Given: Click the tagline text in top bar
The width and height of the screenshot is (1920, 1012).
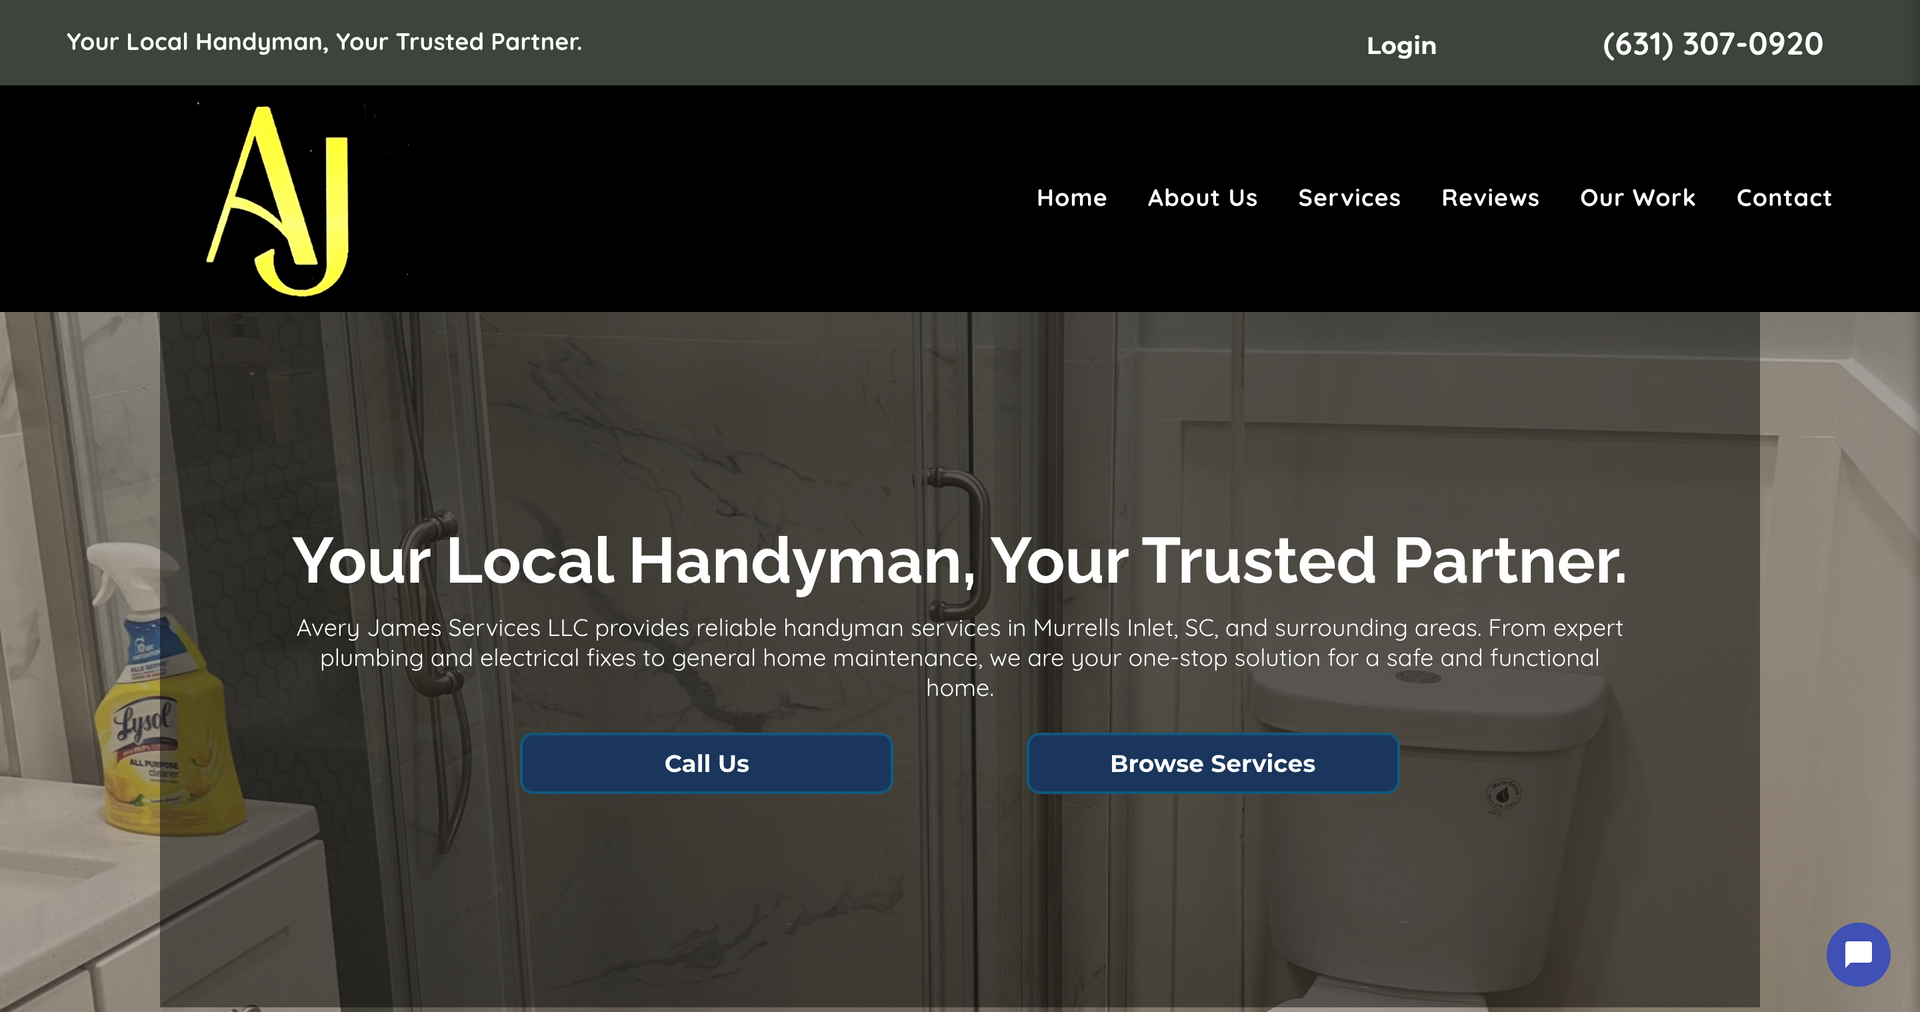Looking at the screenshot, I should click(324, 42).
